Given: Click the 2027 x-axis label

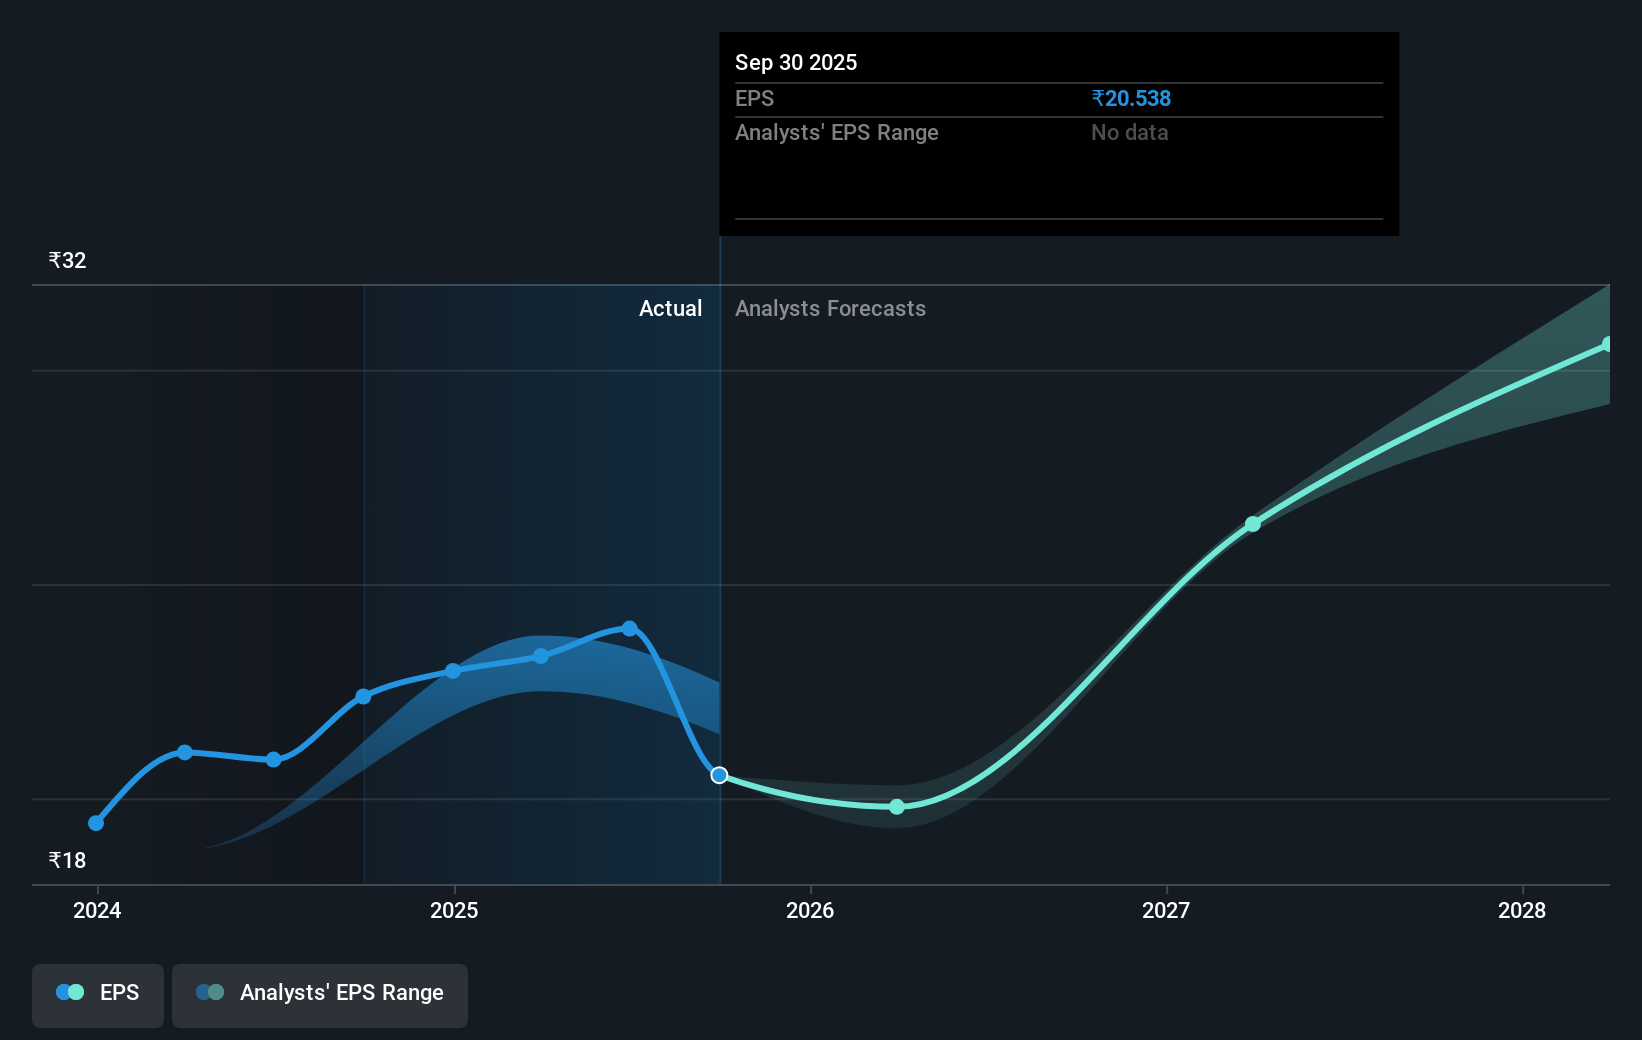Looking at the screenshot, I should tap(1166, 910).
